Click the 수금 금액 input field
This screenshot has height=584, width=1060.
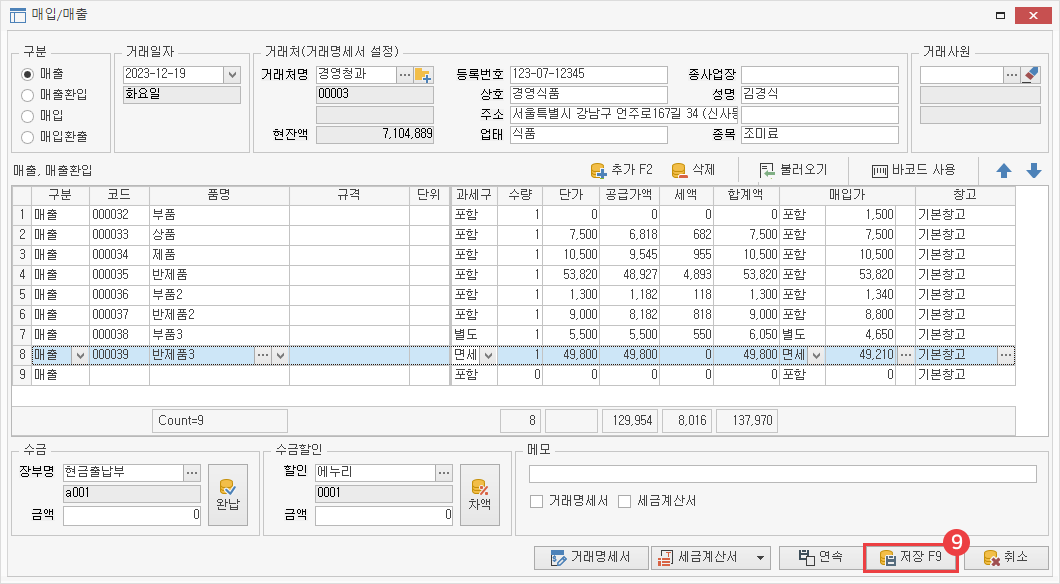click(132, 515)
